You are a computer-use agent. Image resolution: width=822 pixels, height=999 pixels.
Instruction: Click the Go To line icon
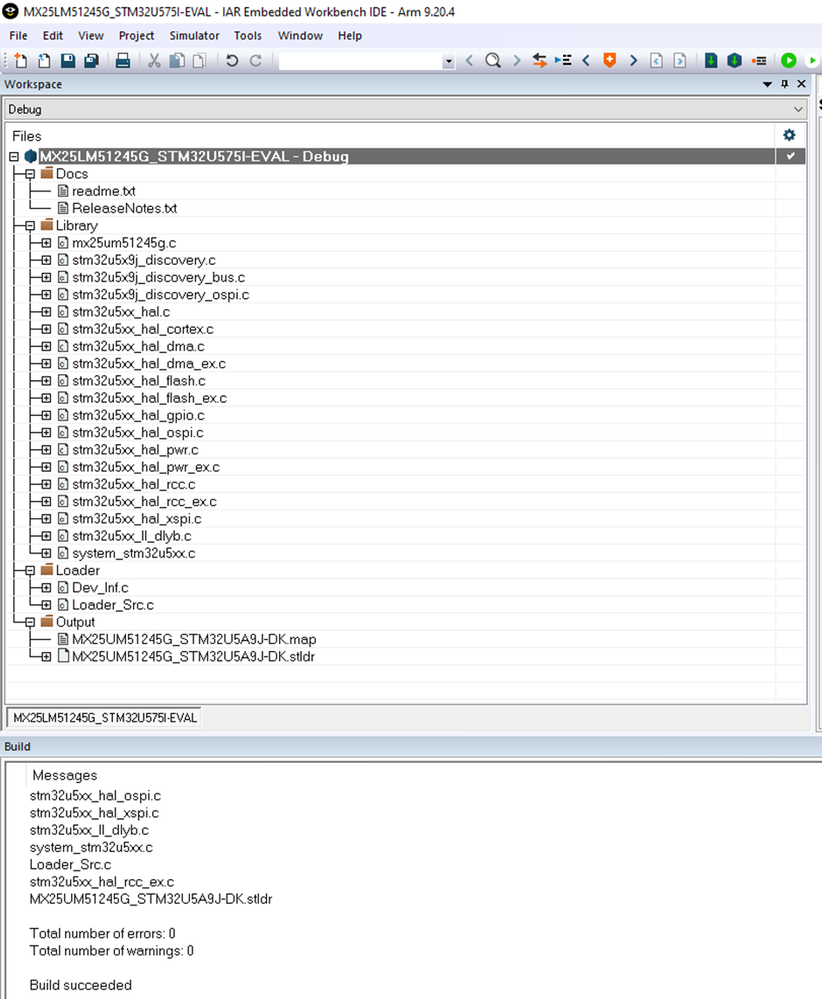coord(563,61)
